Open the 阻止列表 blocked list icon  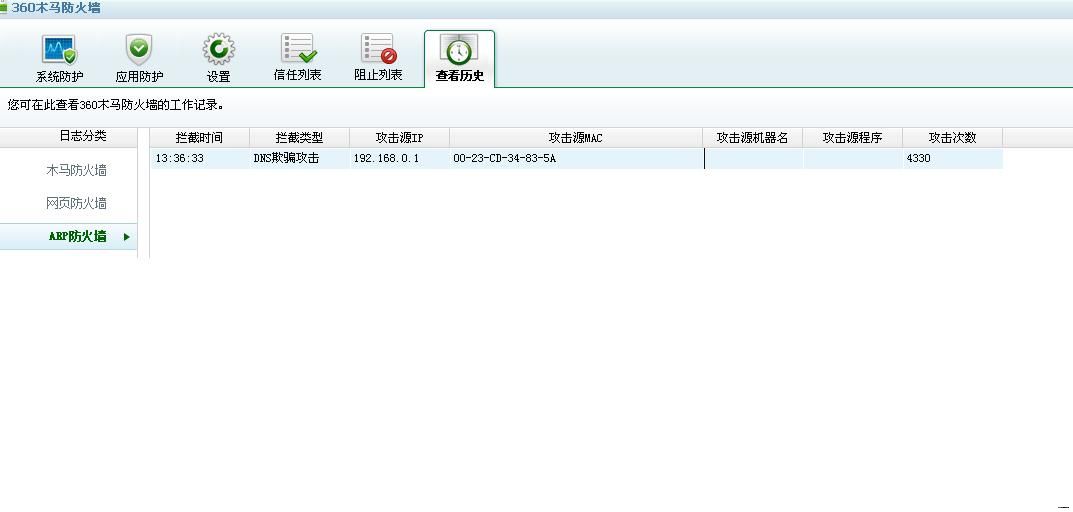378,49
